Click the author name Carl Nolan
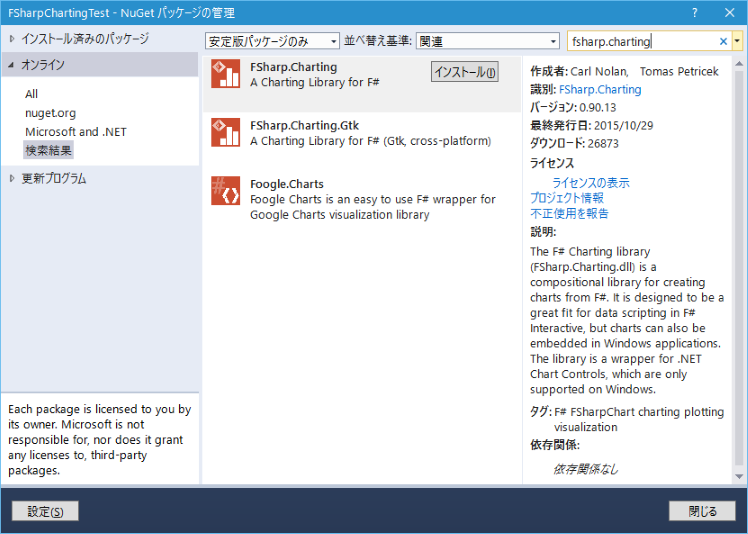748x534 pixels. 599,72
